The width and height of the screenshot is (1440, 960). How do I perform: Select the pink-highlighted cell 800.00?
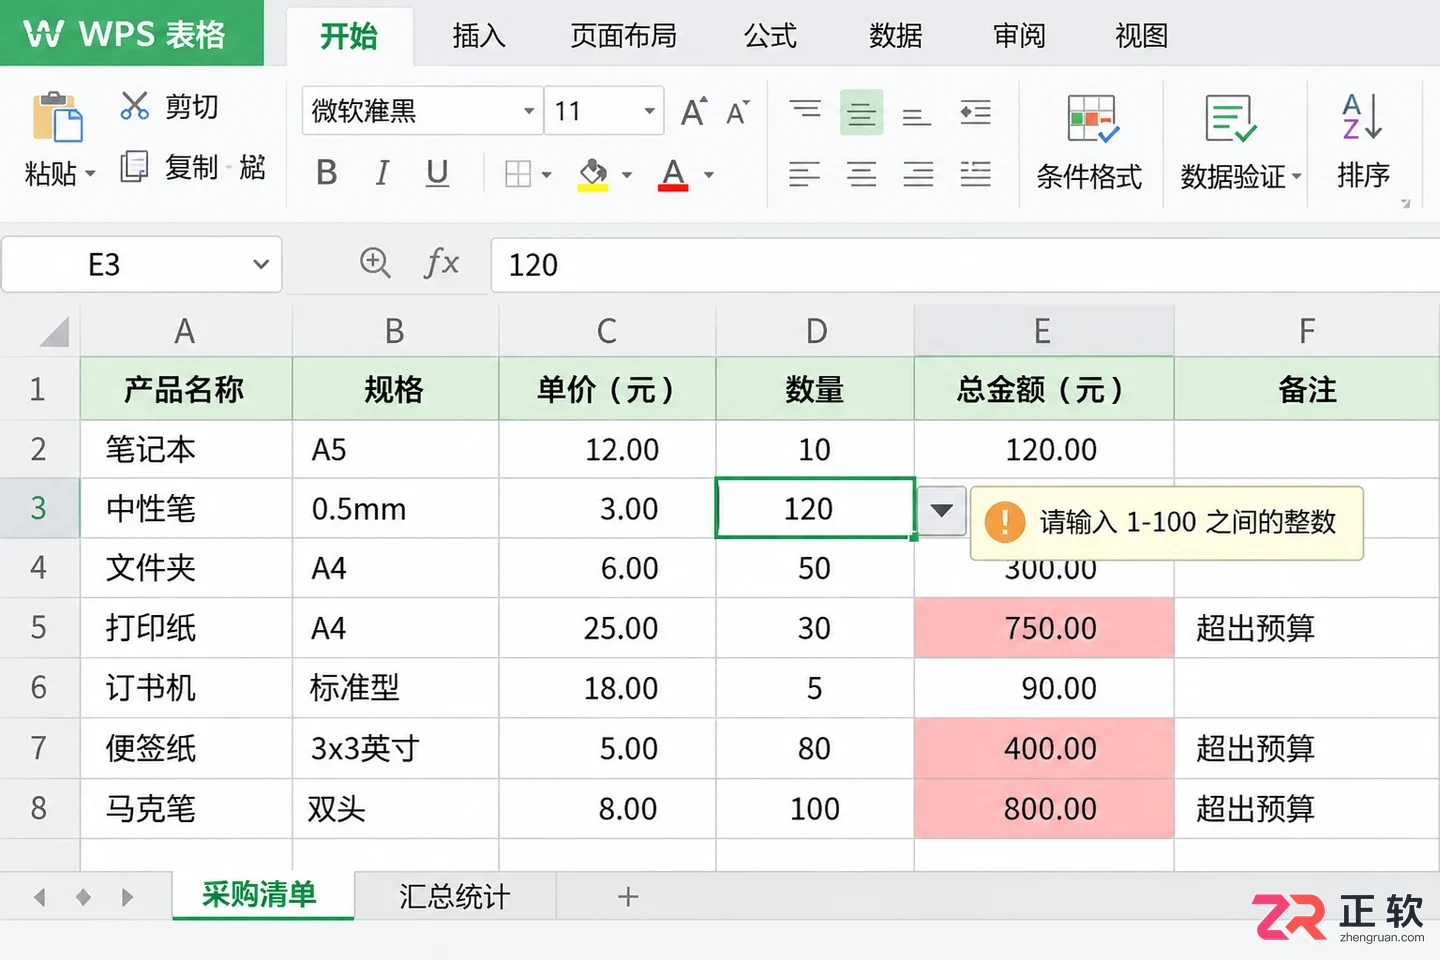[1044, 808]
